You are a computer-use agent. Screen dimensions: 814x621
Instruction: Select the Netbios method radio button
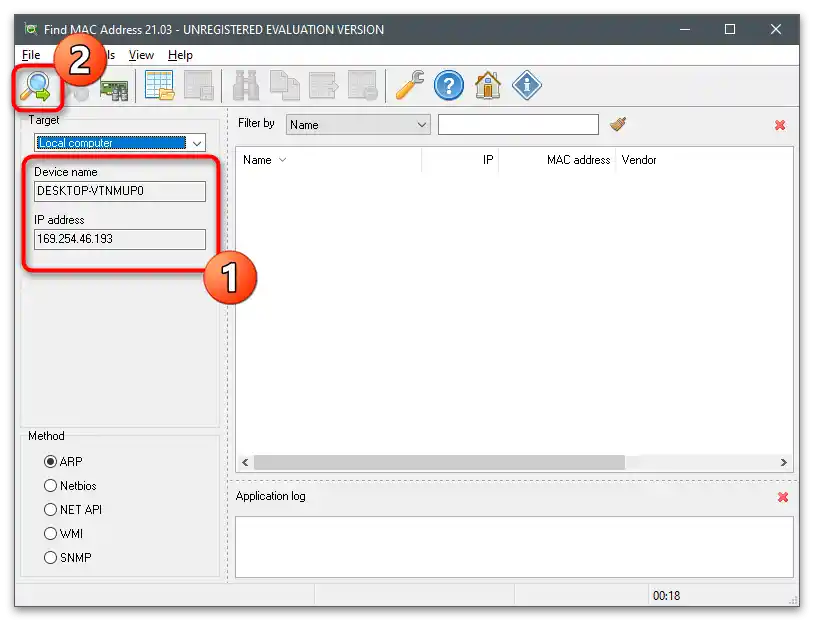[50, 485]
